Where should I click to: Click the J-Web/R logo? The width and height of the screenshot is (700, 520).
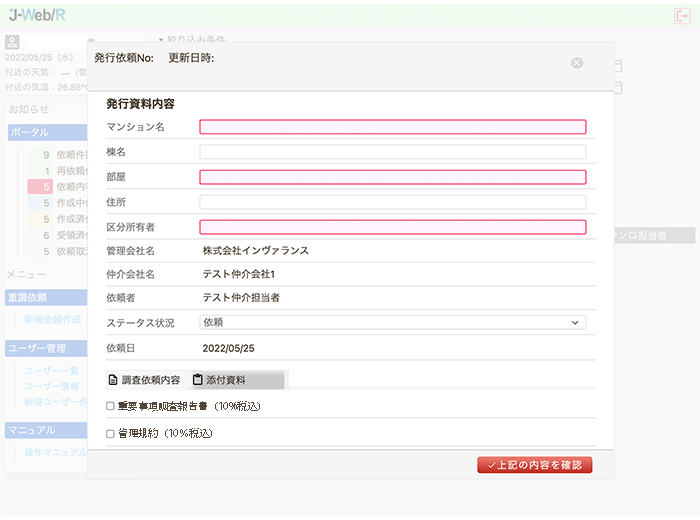pos(37,16)
